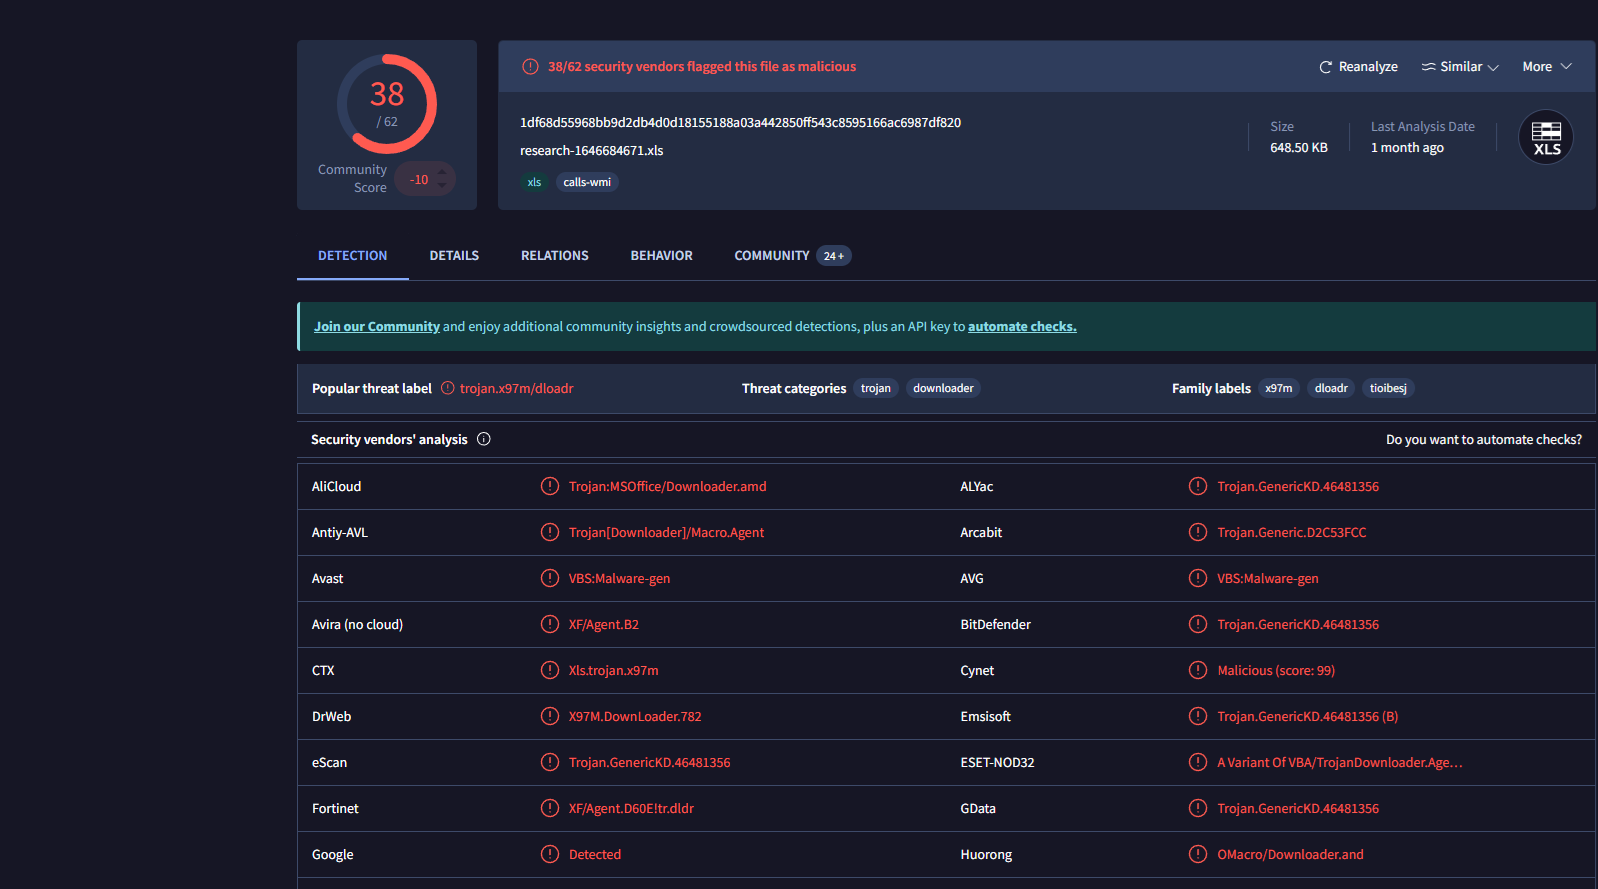Expand the Similar dropdown
The image size is (1598, 889).
click(1460, 67)
